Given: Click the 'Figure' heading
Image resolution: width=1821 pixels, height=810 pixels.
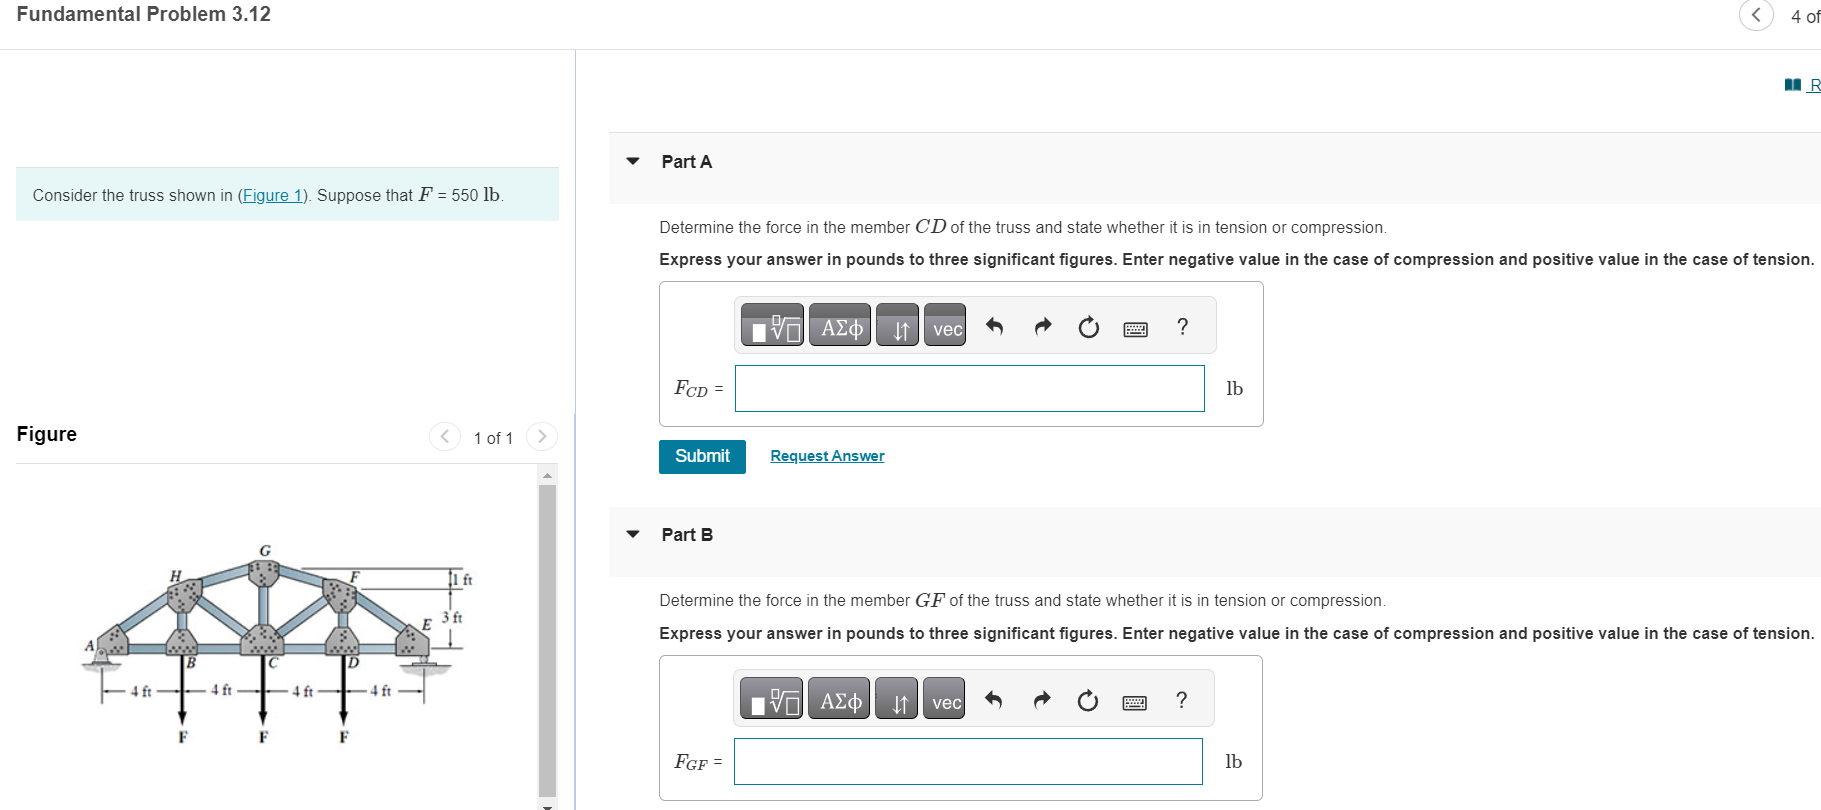Looking at the screenshot, I should (x=47, y=434).
